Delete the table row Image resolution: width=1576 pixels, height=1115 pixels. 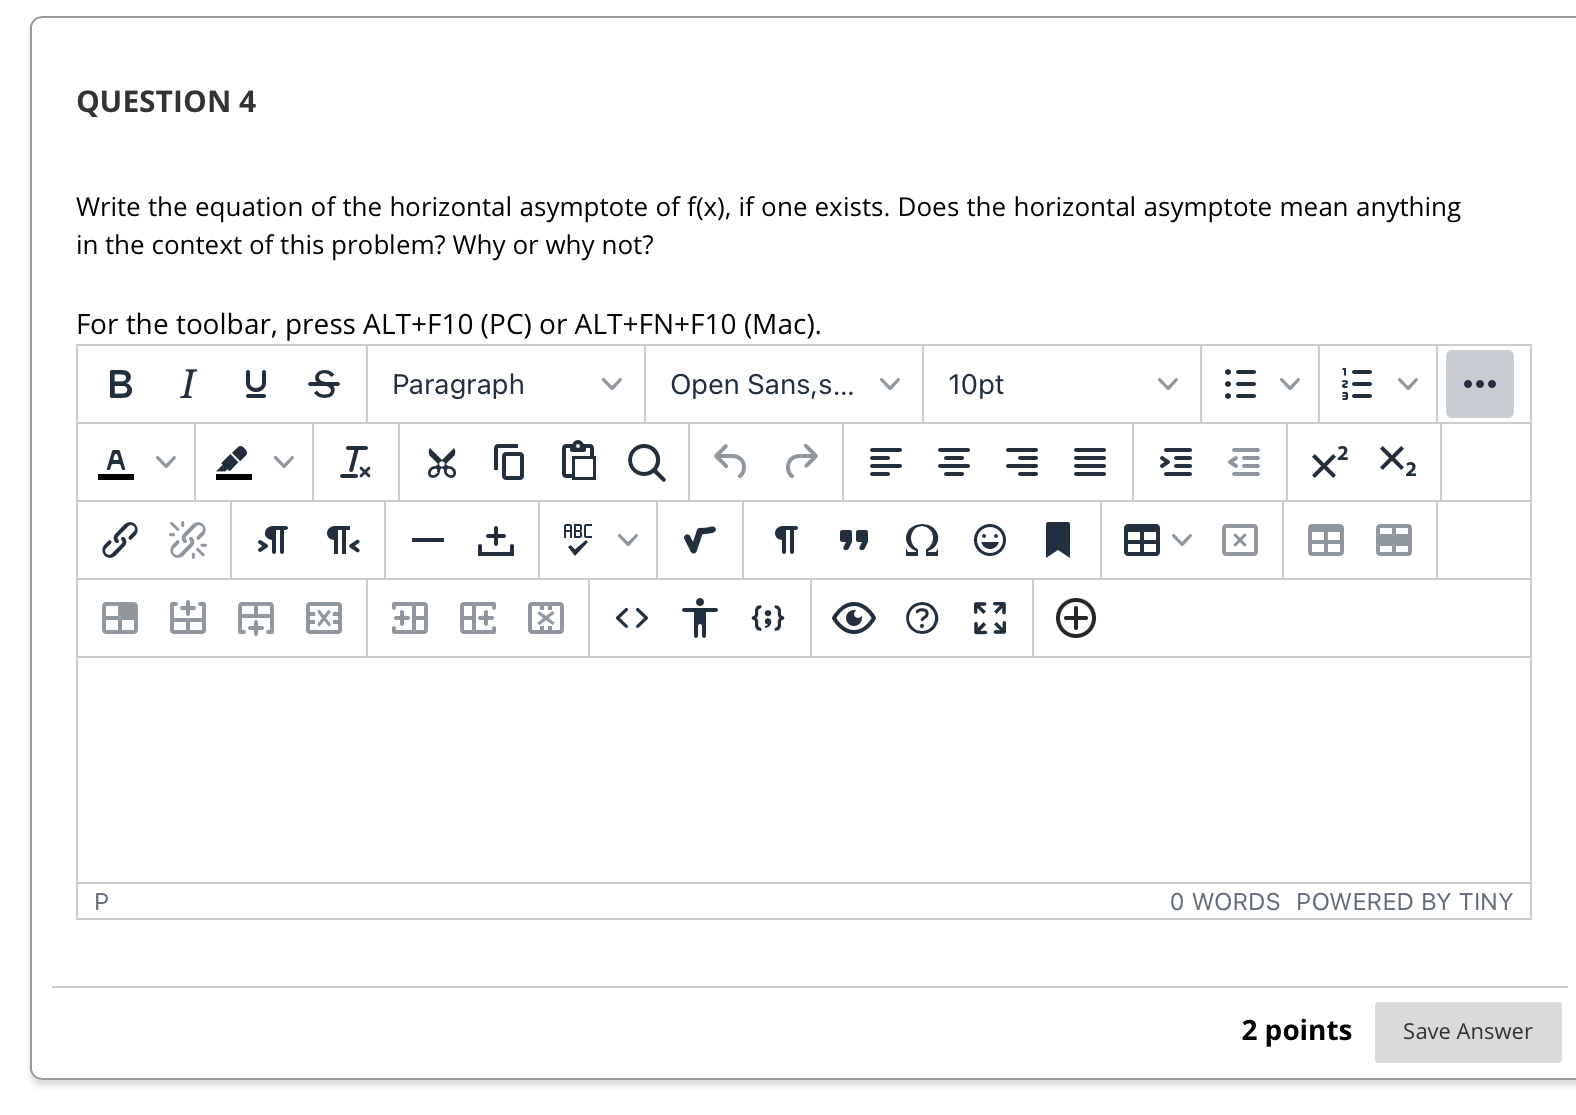click(324, 618)
